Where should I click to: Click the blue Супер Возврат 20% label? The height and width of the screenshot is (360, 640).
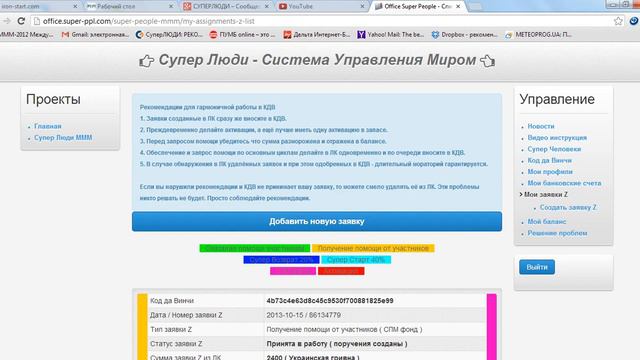[281, 260]
